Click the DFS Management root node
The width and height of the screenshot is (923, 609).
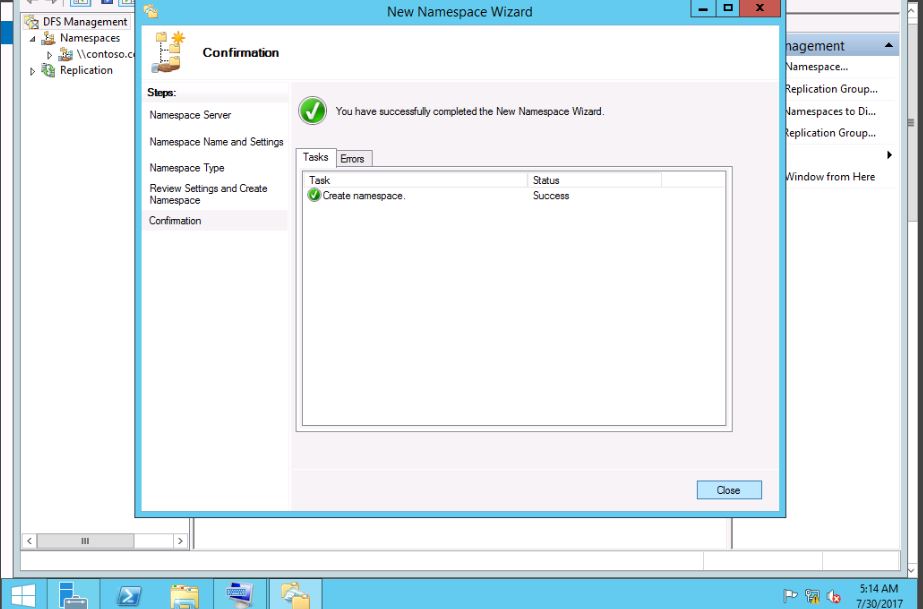point(85,22)
